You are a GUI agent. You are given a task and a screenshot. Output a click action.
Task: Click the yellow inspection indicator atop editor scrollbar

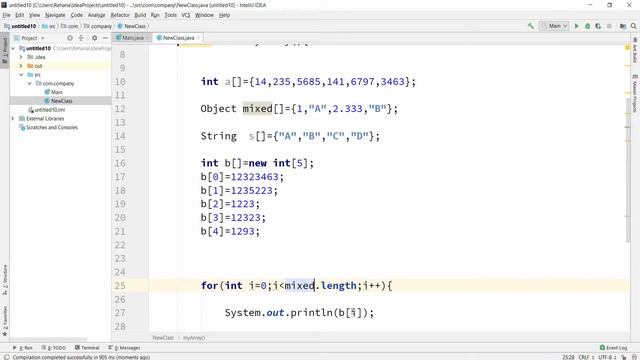[627, 48]
